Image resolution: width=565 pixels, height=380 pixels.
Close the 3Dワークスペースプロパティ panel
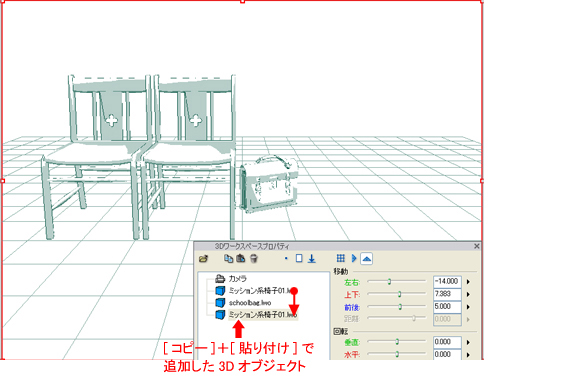tap(476, 246)
